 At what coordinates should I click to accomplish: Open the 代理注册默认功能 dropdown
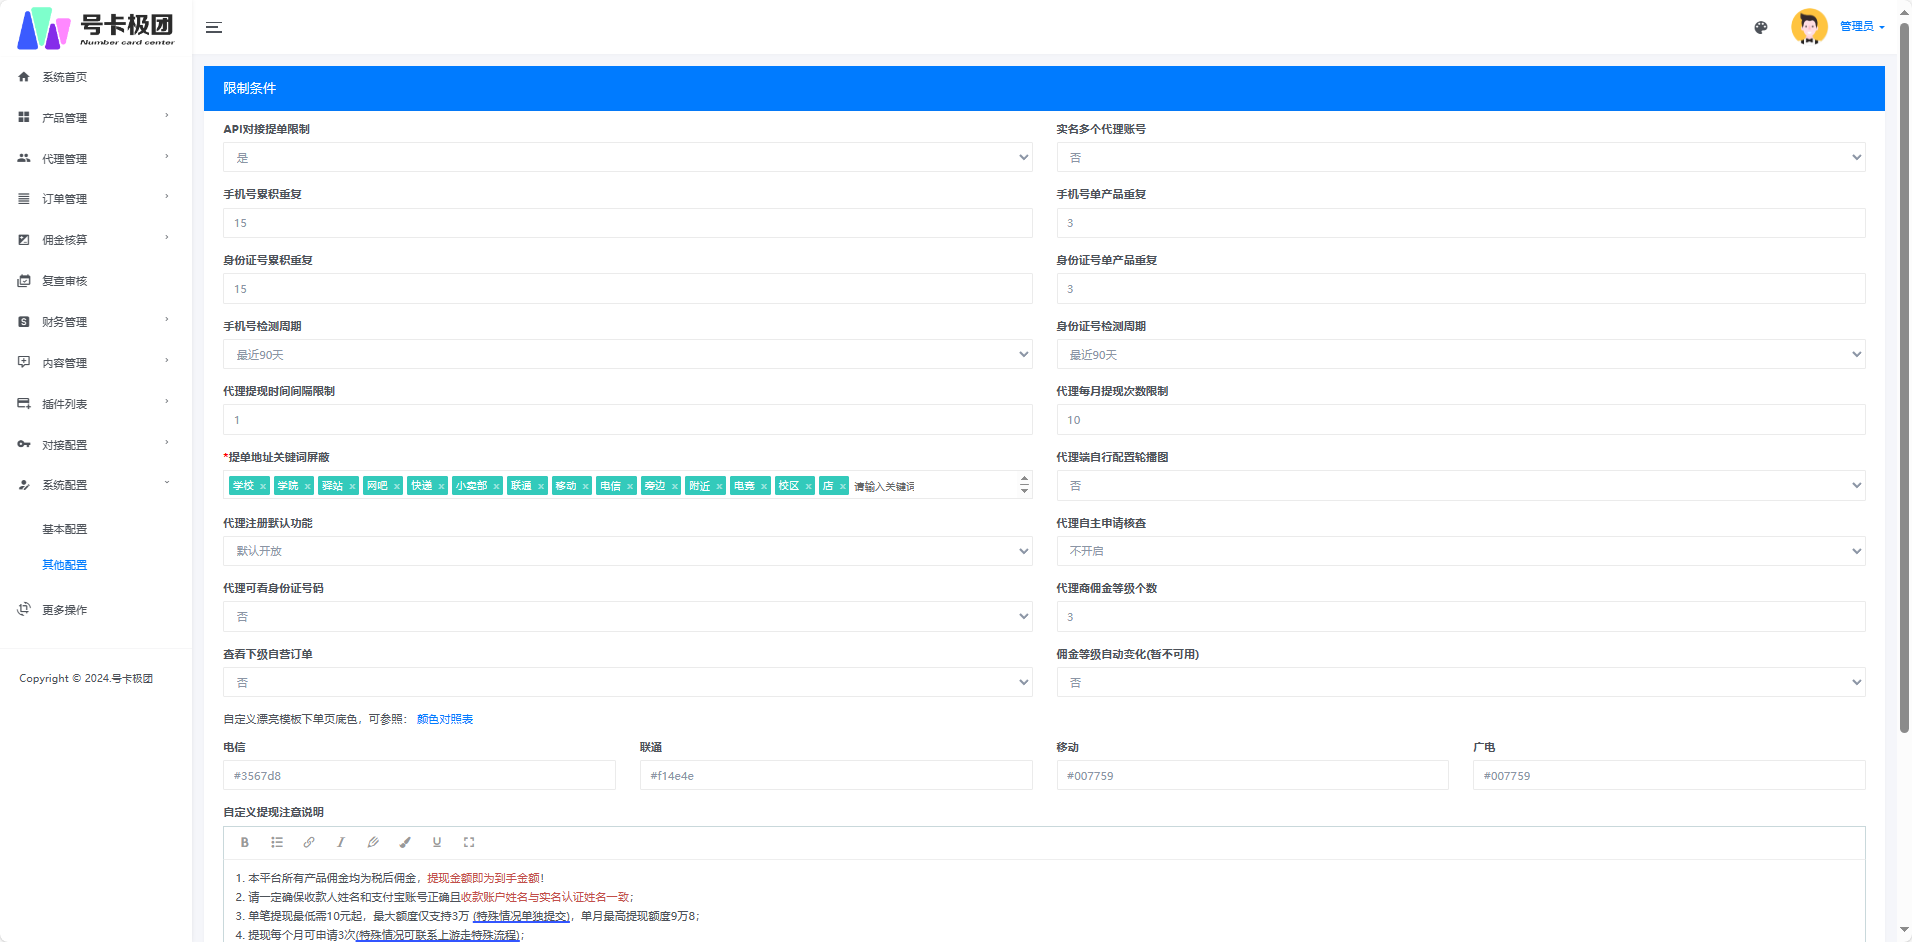[x=627, y=551]
